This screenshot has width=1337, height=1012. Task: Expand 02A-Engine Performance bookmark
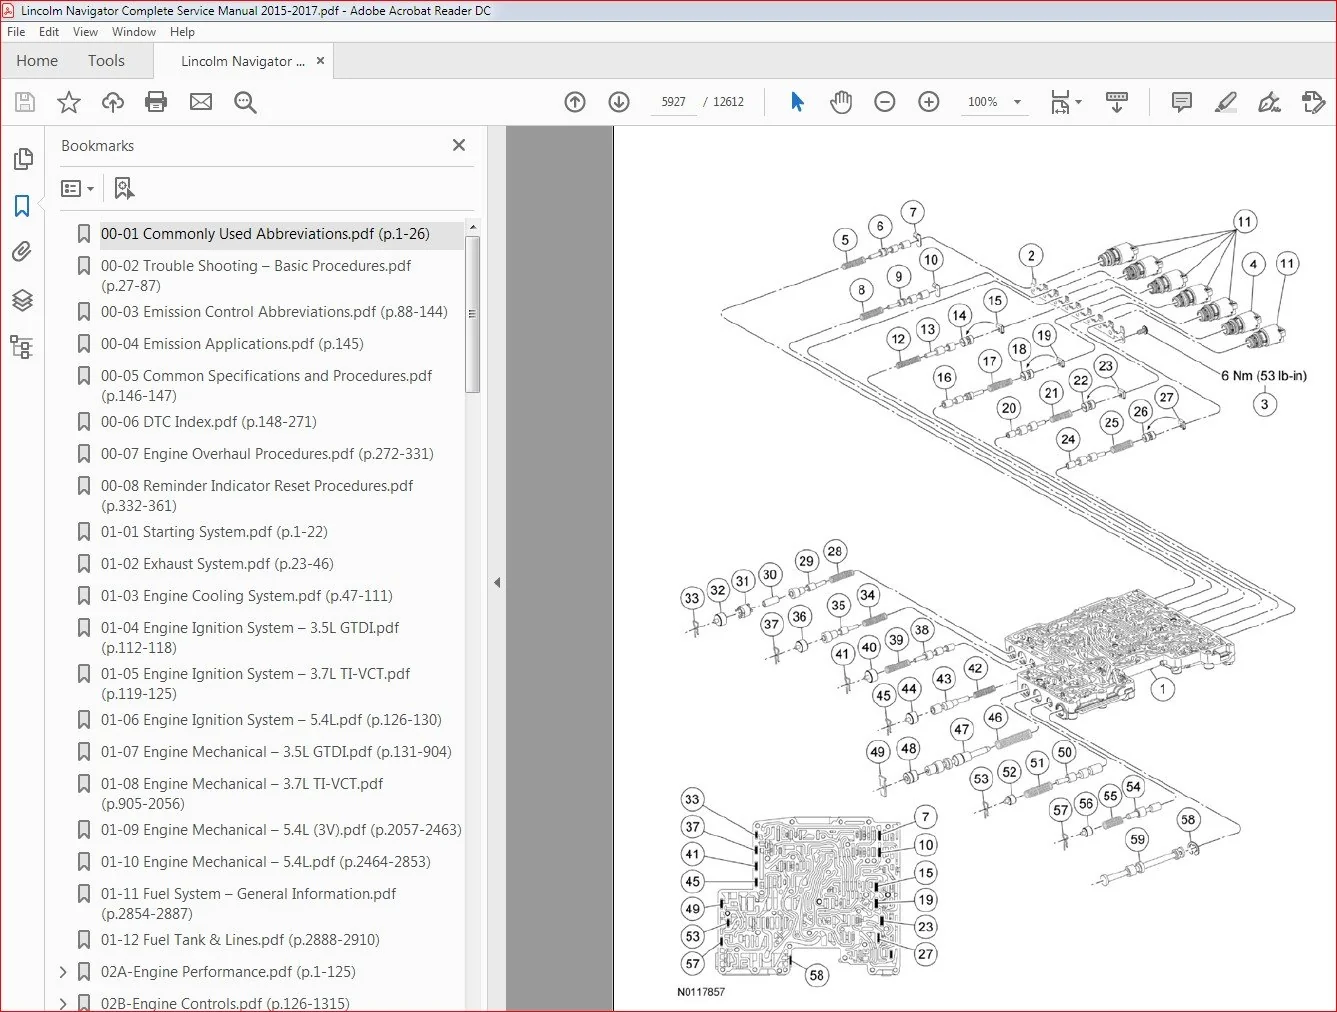[x=63, y=972]
